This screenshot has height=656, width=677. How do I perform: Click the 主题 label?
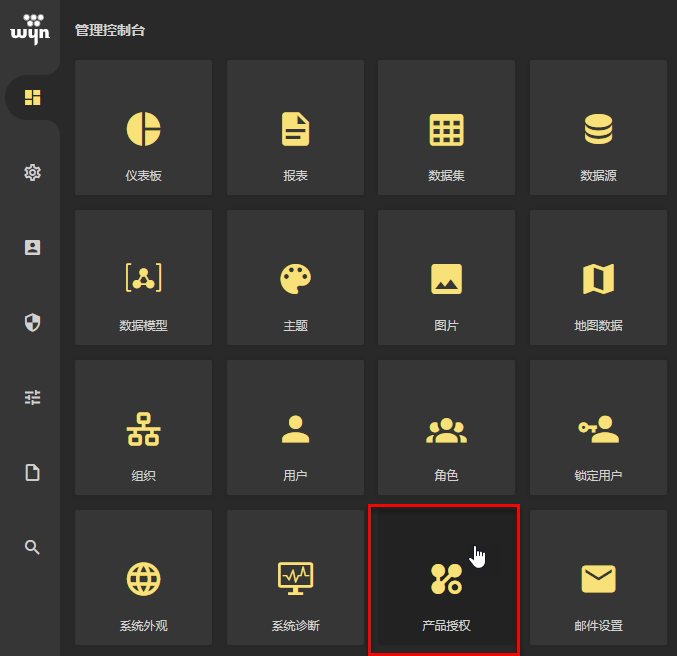pyautogui.click(x=295, y=326)
